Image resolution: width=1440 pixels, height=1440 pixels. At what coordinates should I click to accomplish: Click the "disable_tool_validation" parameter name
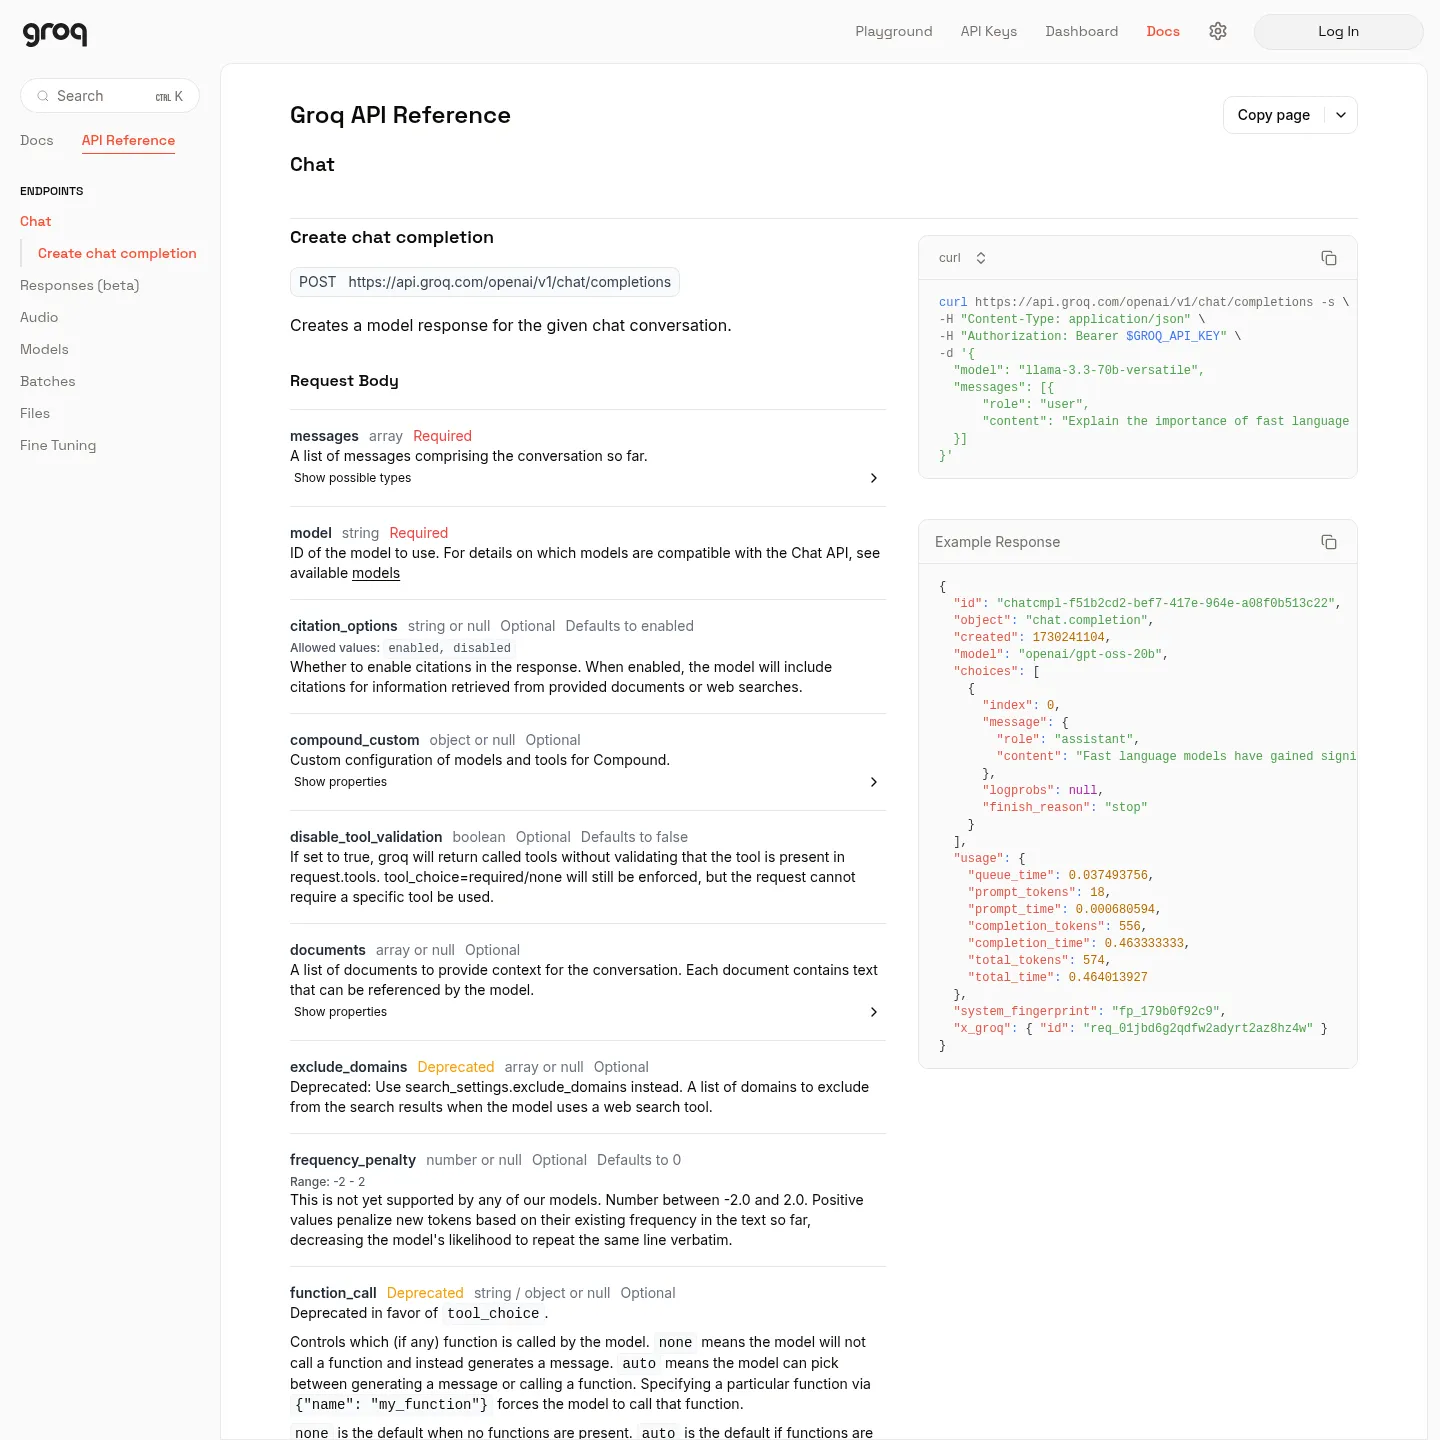366,837
